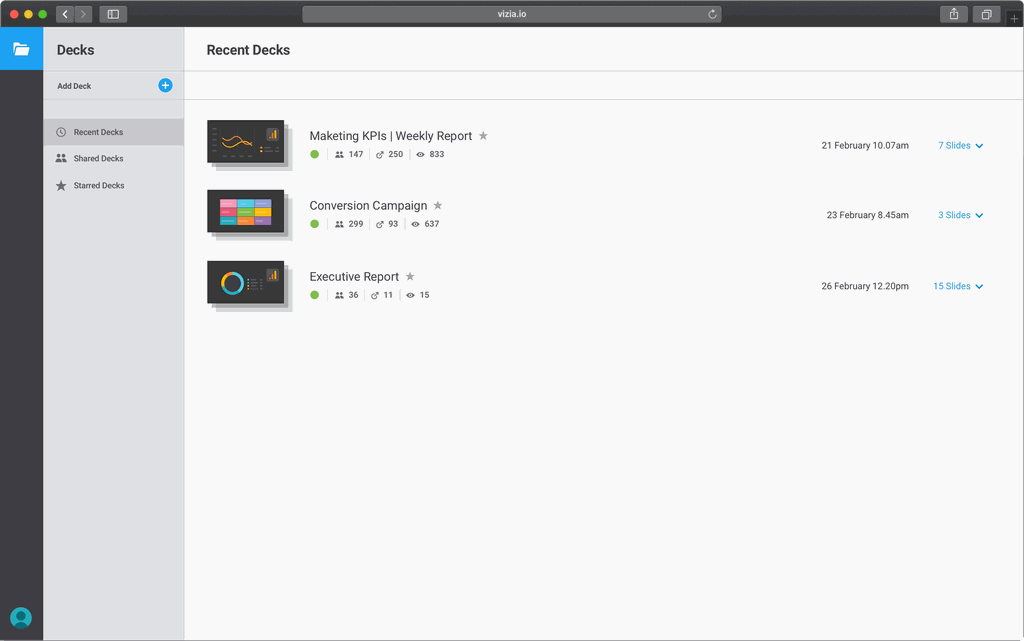Toggle star on Conversion Campaign deck
1024x641 pixels.
[x=437, y=206]
